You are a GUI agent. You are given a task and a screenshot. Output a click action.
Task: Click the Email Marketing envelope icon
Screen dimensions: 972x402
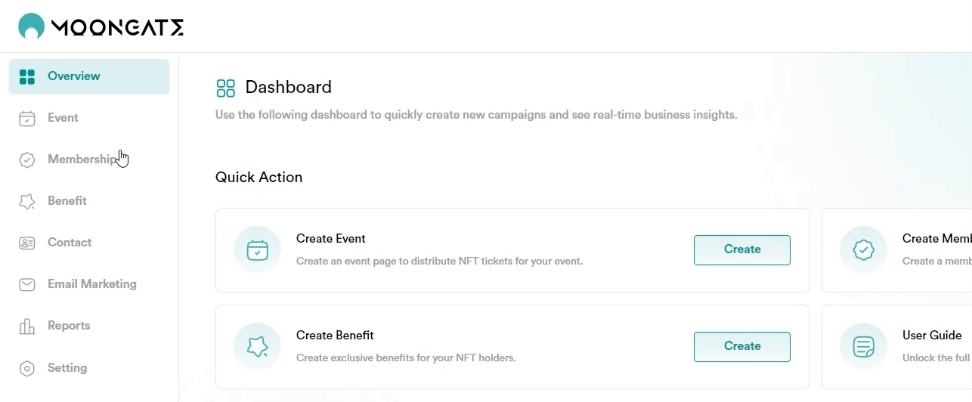27,285
